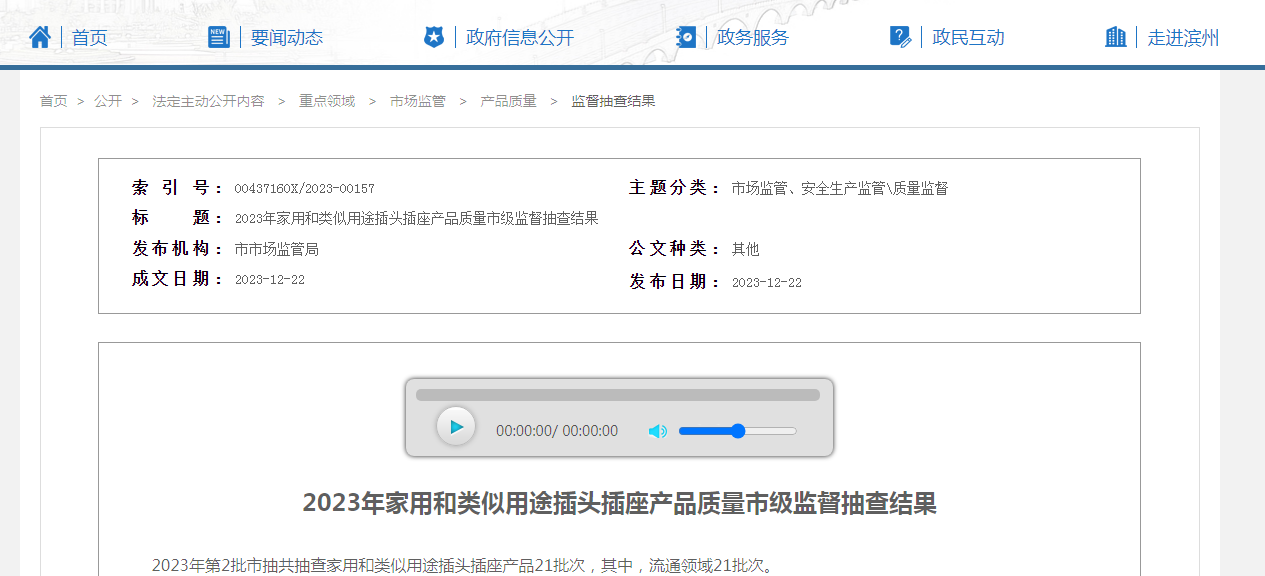Click the building icon beside 走进滨州
Image resolution: width=1265 pixels, height=576 pixels.
[1115, 37]
